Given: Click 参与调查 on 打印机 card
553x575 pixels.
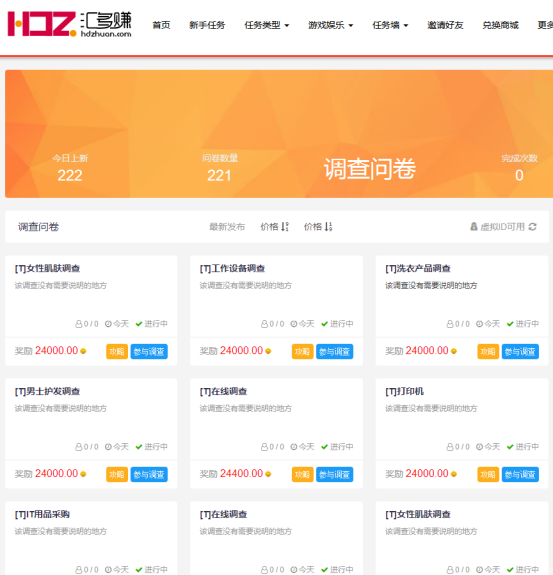Looking at the screenshot, I should pos(520,474).
